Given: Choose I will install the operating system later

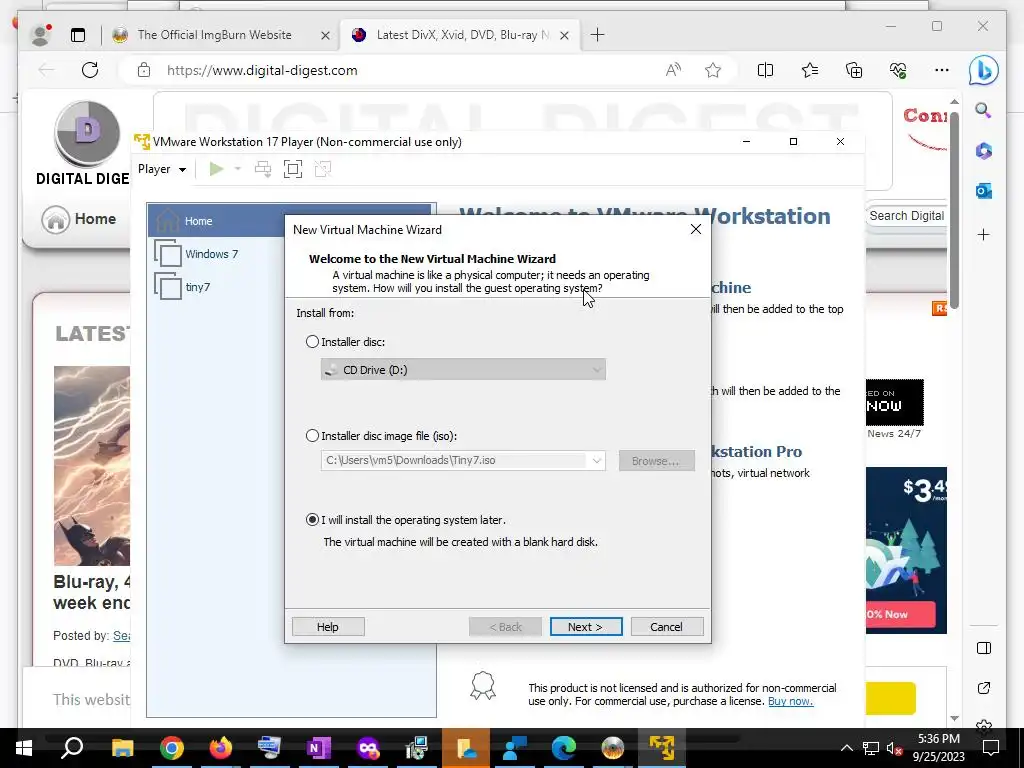Looking at the screenshot, I should pyautogui.click(x=312, y=520).
